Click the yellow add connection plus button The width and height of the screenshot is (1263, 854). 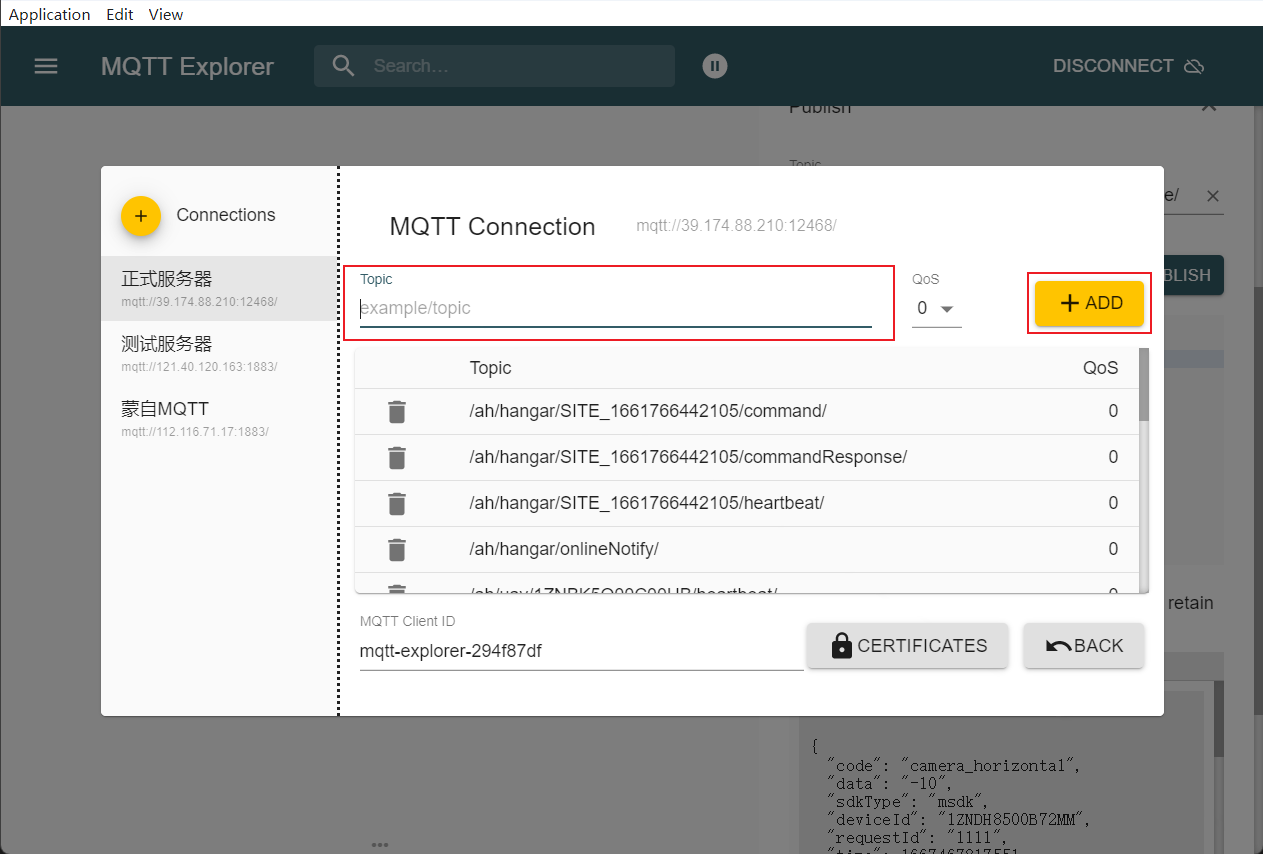click(141, 216)
